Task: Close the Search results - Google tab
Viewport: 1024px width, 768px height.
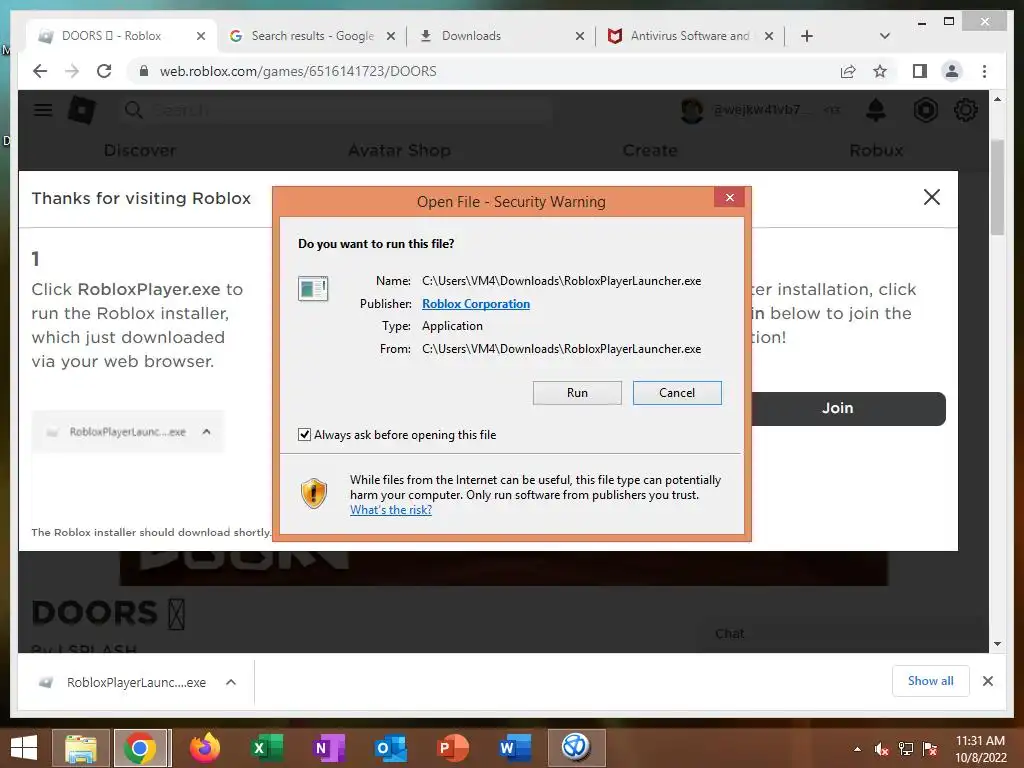Action: coord(391,36)
